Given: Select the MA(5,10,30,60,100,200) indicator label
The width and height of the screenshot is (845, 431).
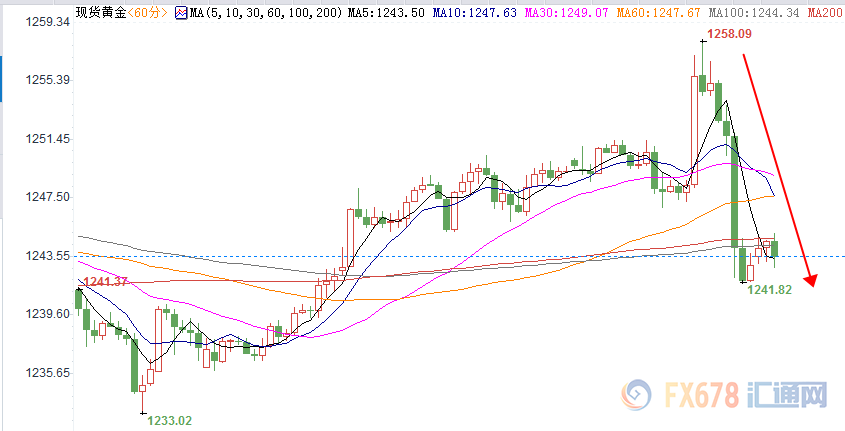Looking at the screenshot, I should pos(266,12).
